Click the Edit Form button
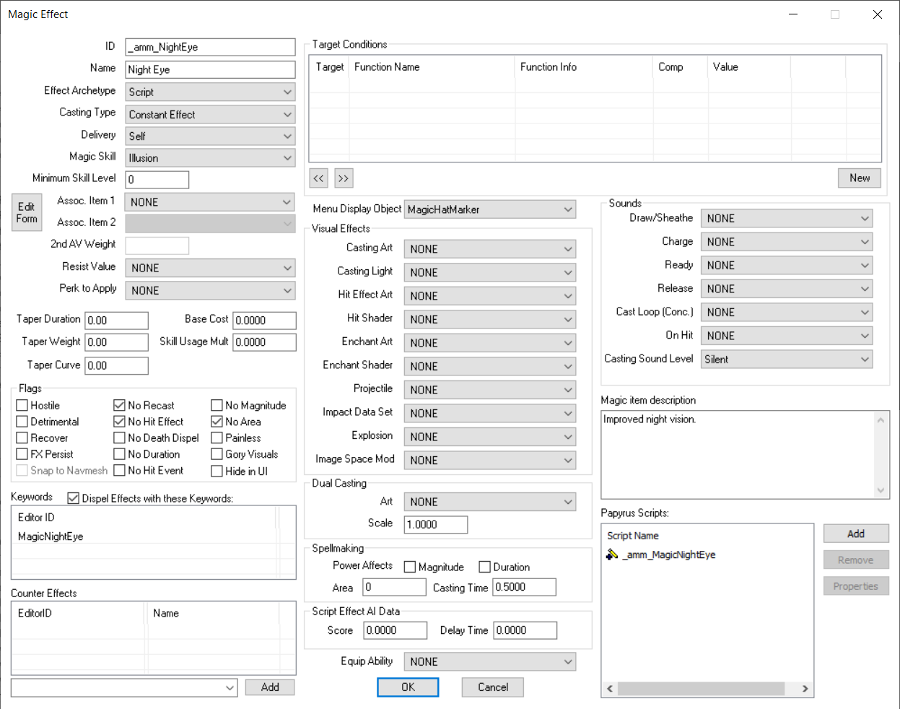 coord(26,212)
